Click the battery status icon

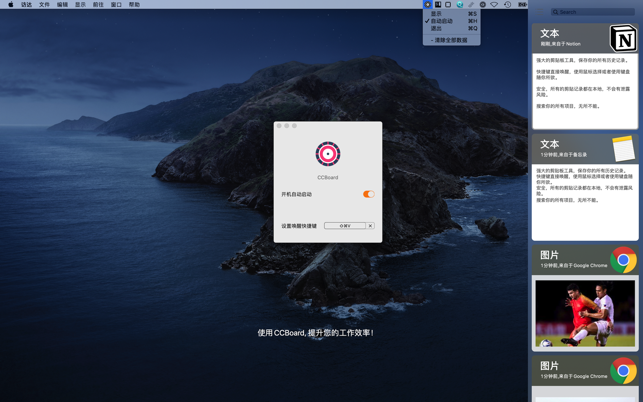click(522, 5)
